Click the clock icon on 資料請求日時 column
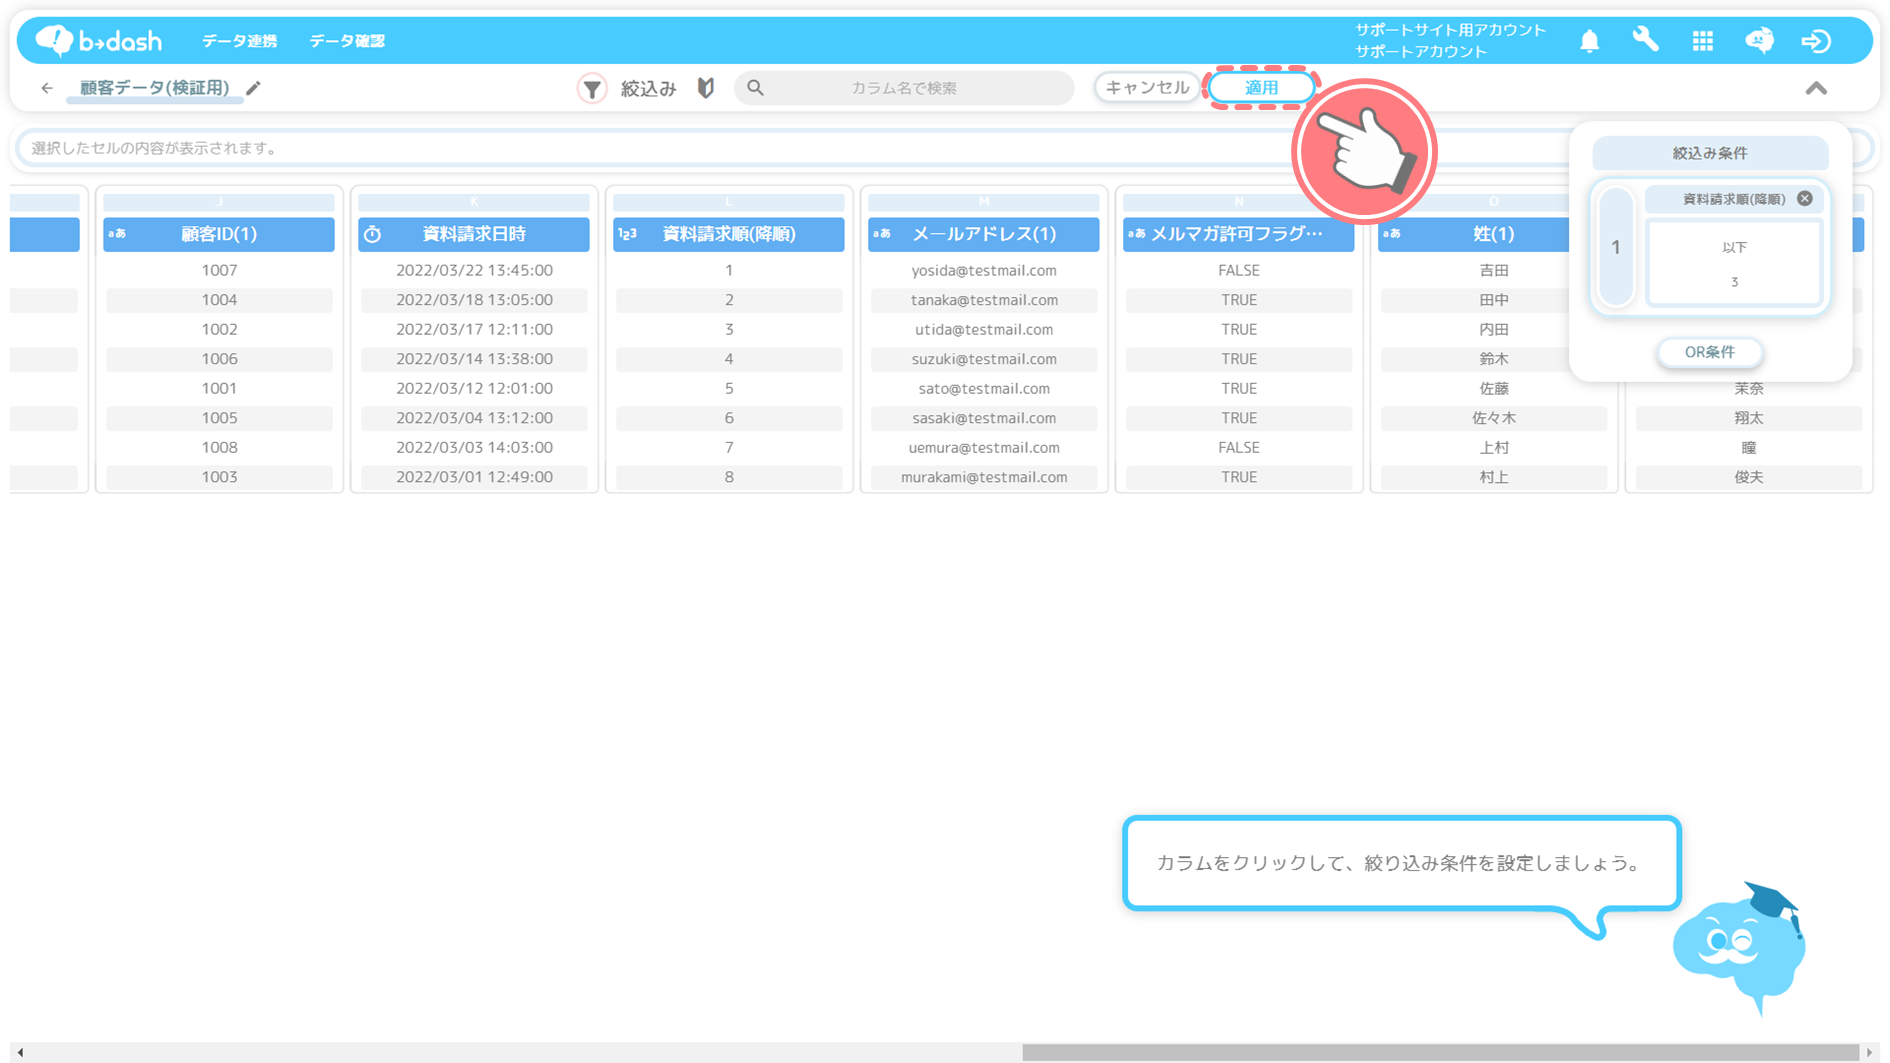 click(x=373, y=234)
